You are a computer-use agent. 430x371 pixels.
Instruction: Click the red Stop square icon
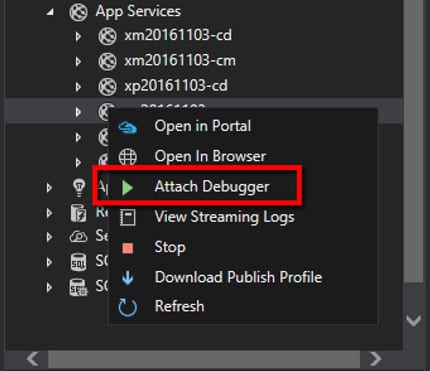128,248
